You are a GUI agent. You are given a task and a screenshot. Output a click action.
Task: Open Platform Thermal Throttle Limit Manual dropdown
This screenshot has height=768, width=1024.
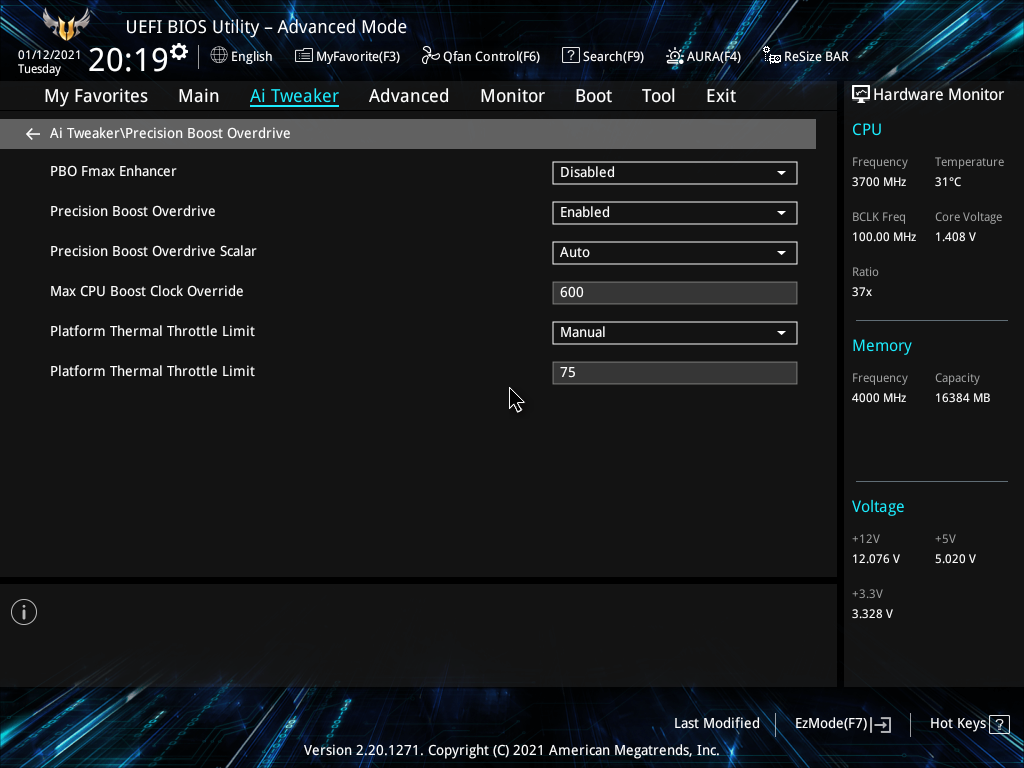coord(675,333)
